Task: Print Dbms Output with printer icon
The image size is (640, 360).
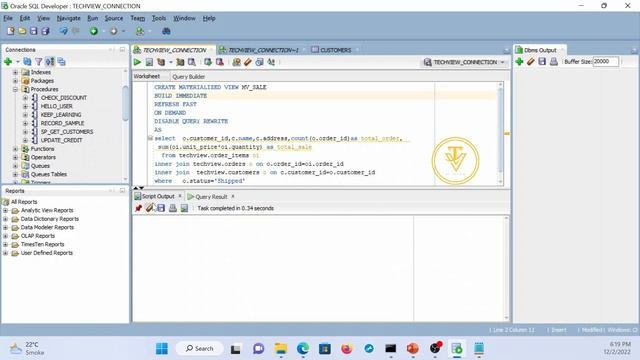Action: coord(554,62)
